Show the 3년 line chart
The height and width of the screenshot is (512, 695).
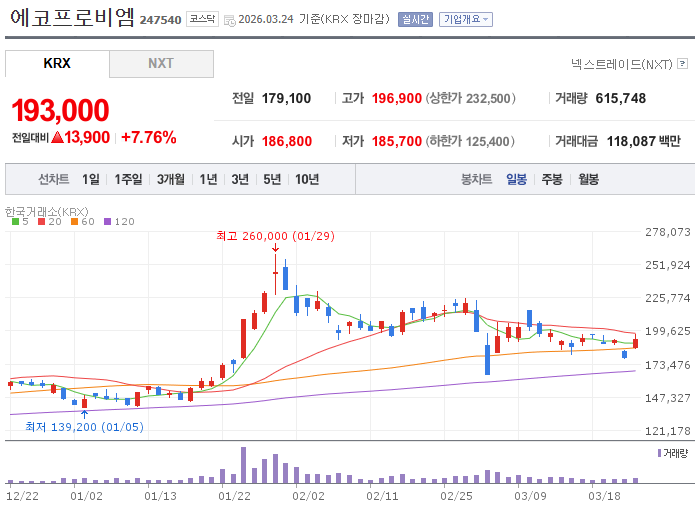click(x=240, y=179)
